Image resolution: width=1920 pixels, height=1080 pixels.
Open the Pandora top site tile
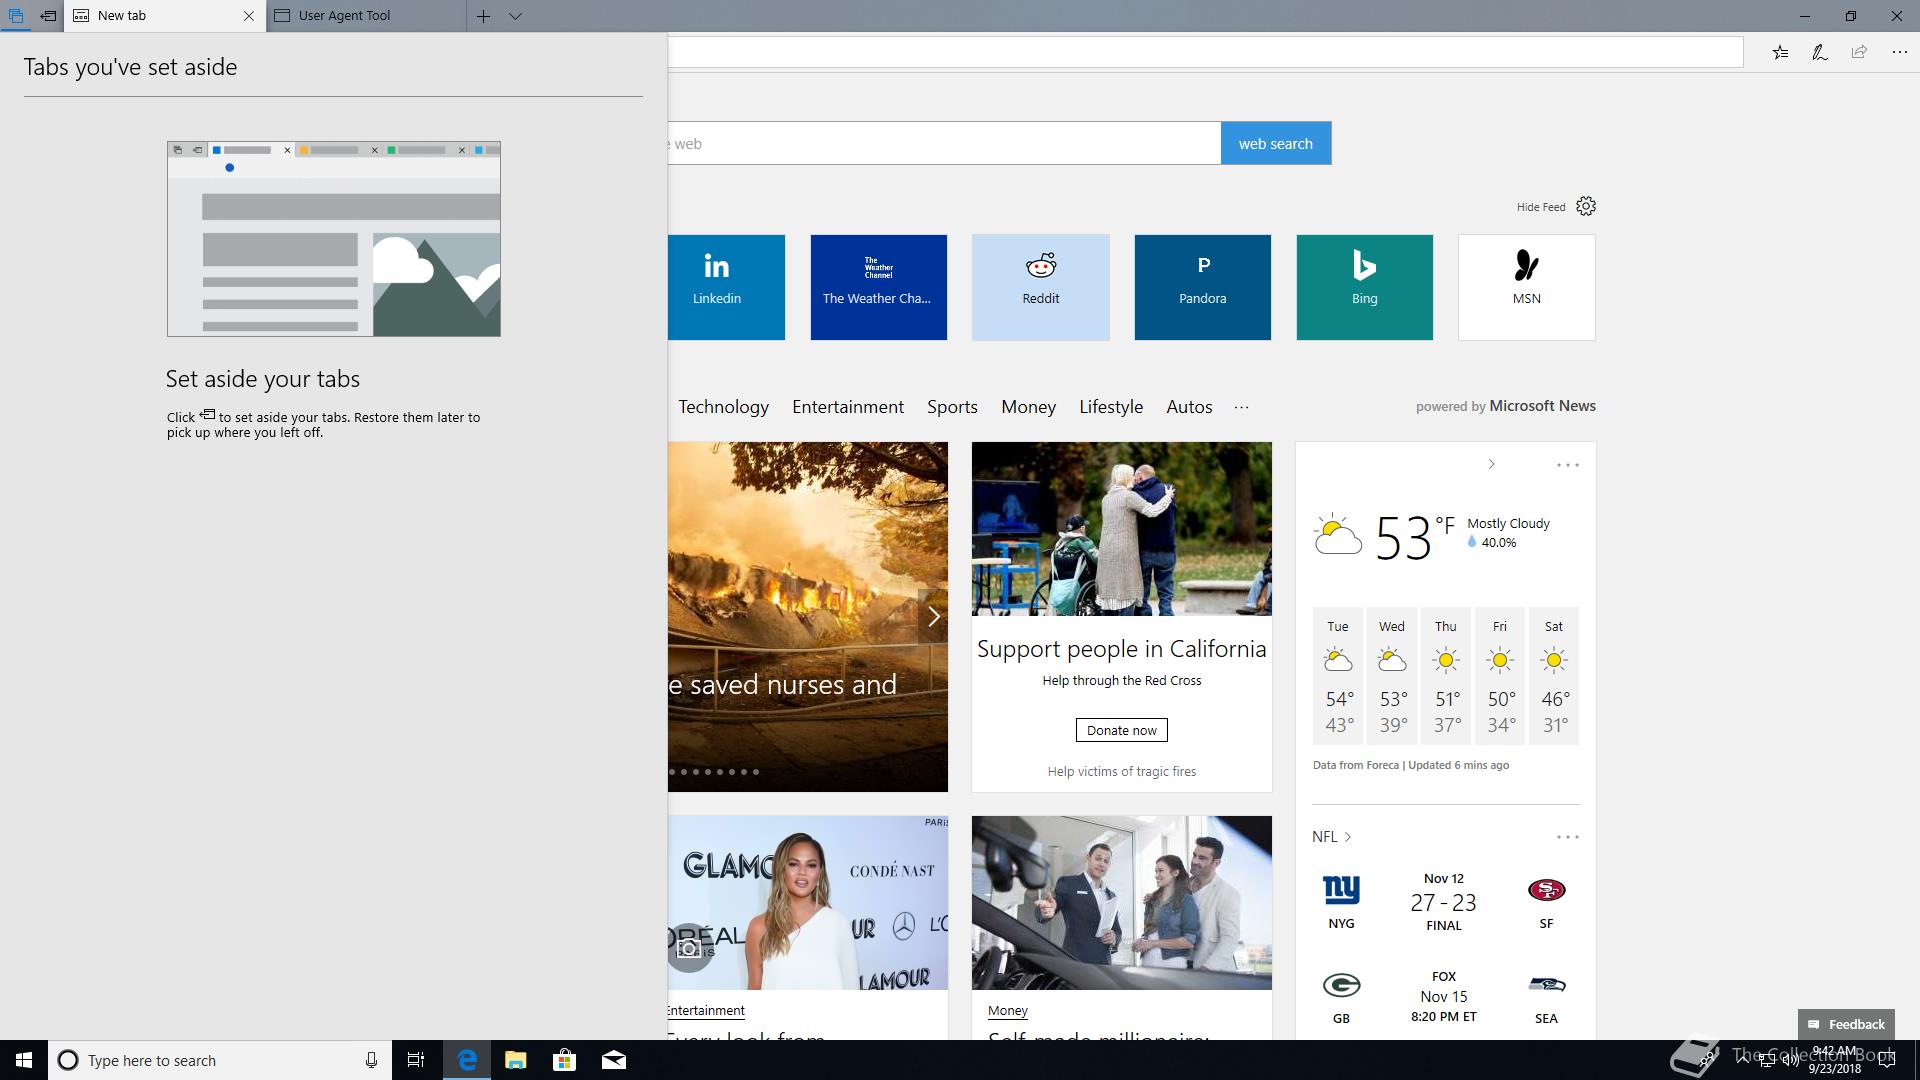(x=1202, y=287)
